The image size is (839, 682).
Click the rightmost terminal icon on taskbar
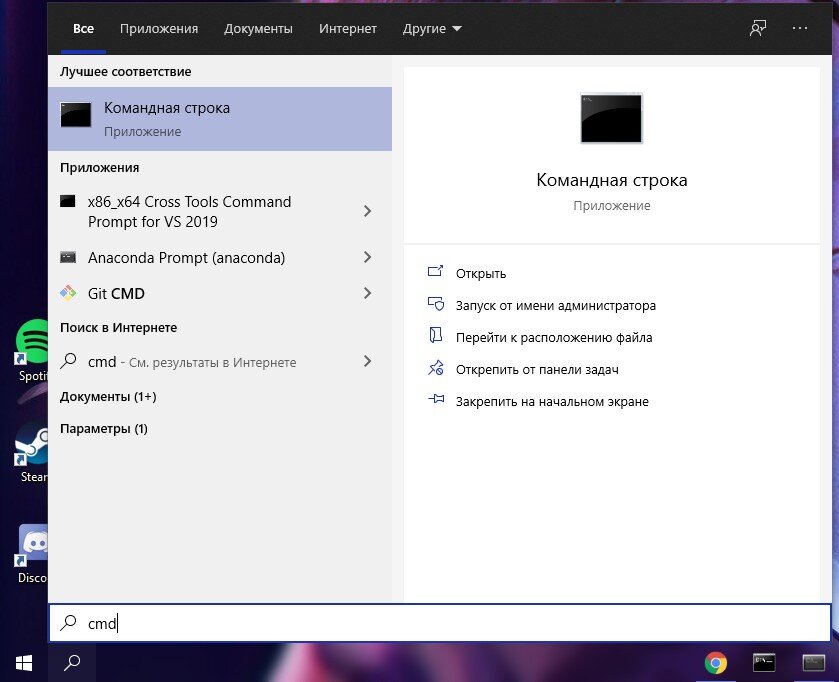(813, 662)
